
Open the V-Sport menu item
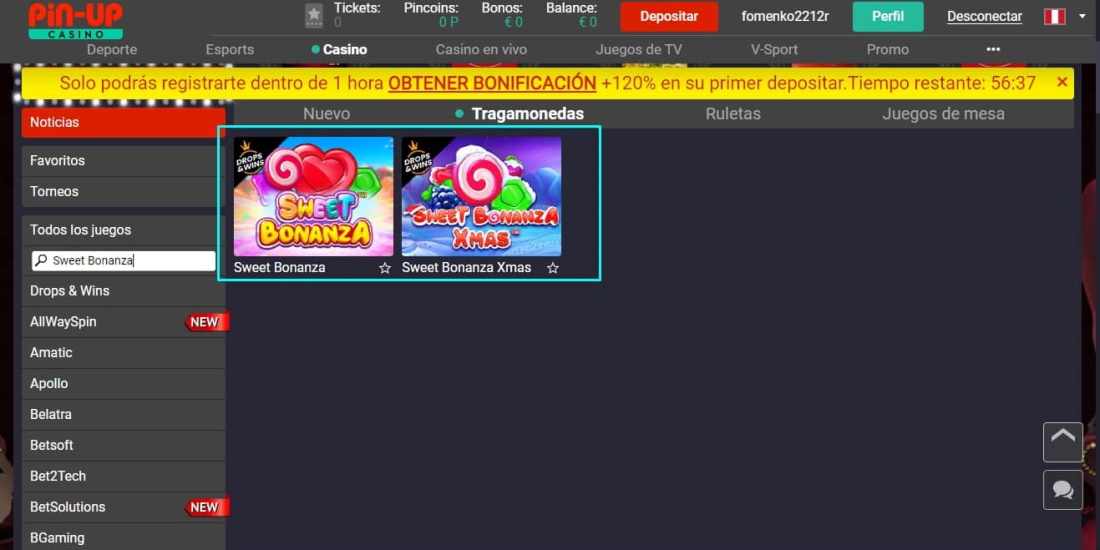[774, 50]
